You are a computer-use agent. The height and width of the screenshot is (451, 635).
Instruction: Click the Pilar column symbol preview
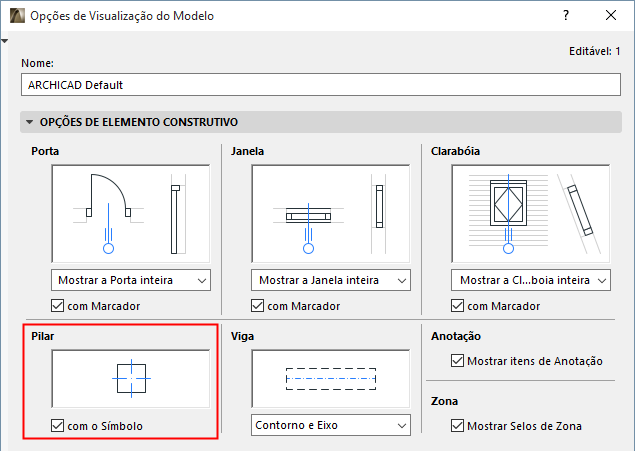click(130, 379)
